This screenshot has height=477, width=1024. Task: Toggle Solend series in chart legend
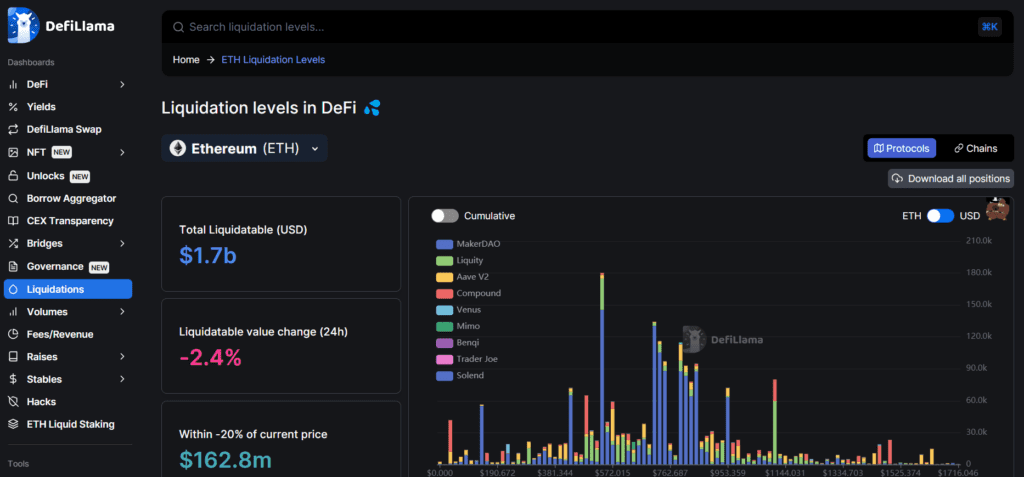click(x=460, y=376)
